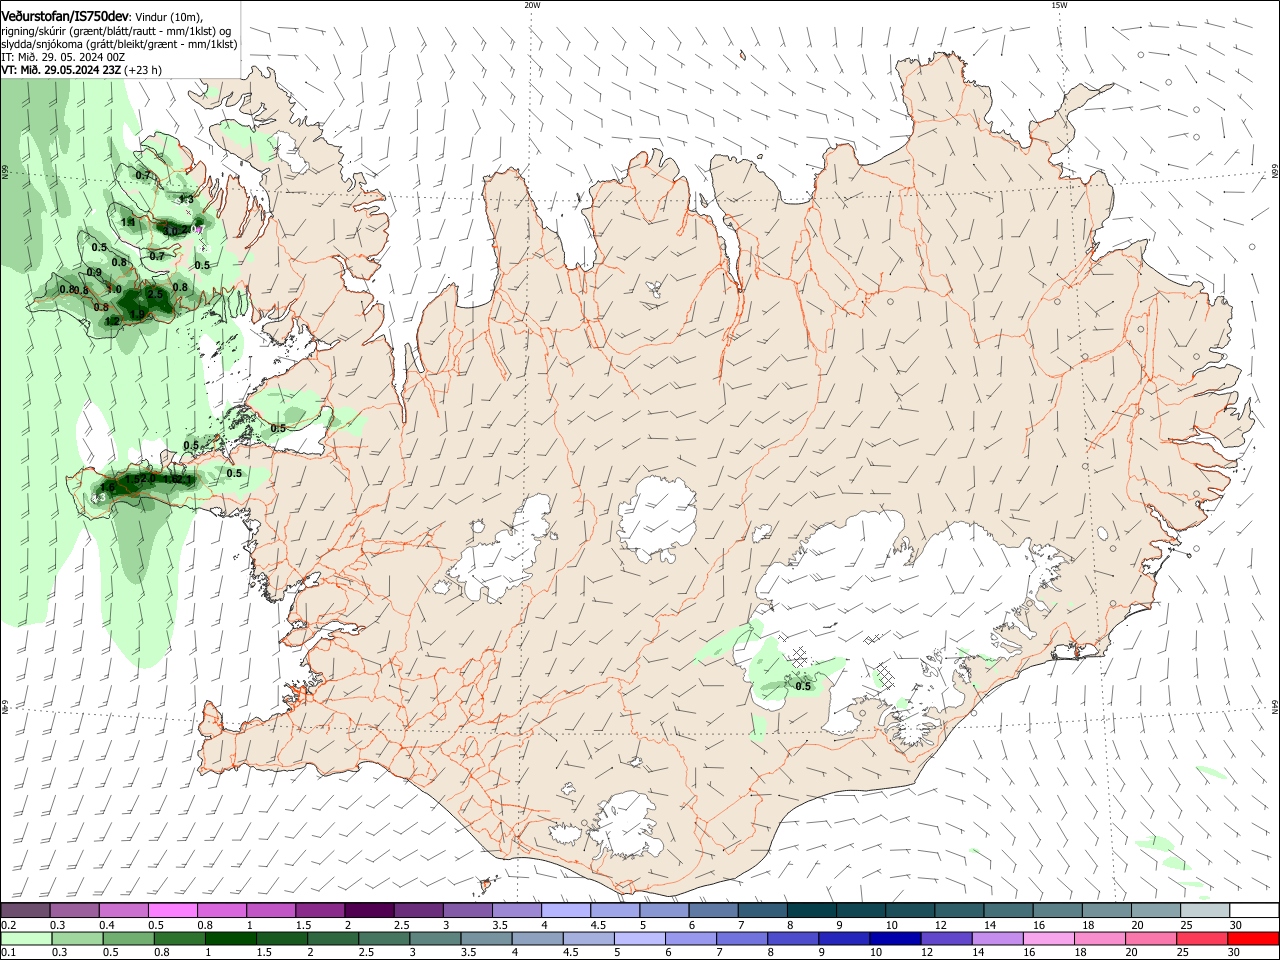Viewport: 1280px width, 960px height.
Task: Click the bright pink 0.5 swatch in upper legend row
Action: click(172, 910)
